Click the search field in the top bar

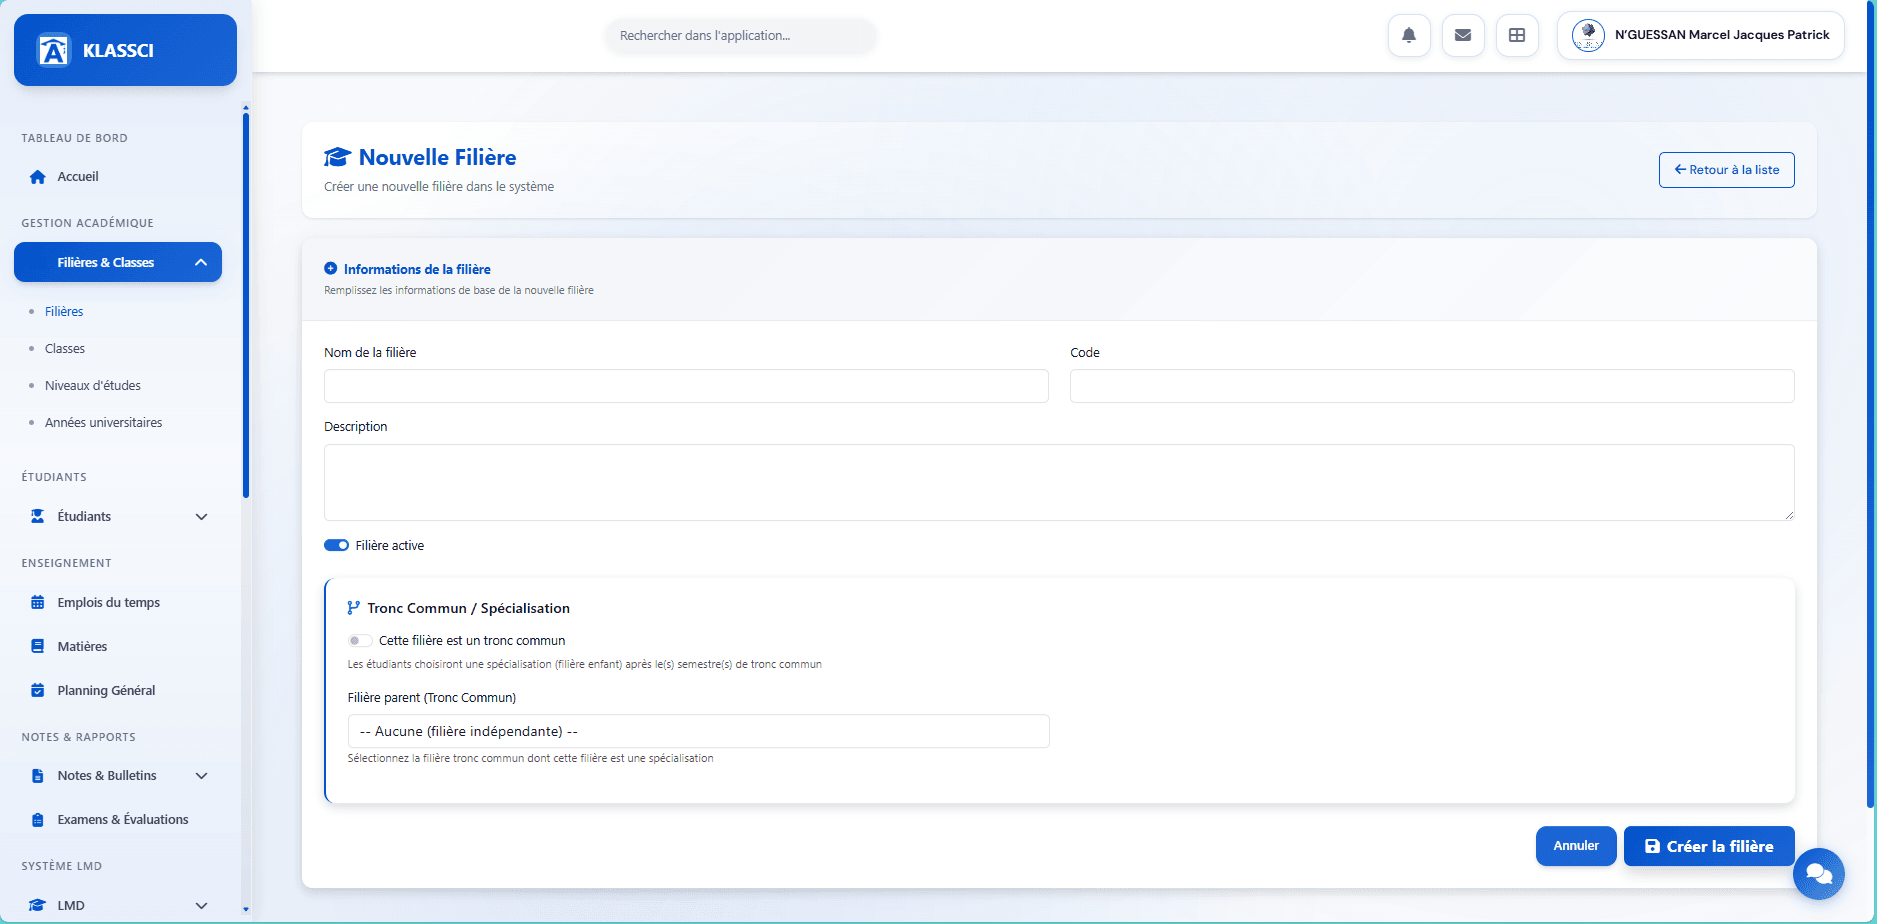tap(739, 35)
